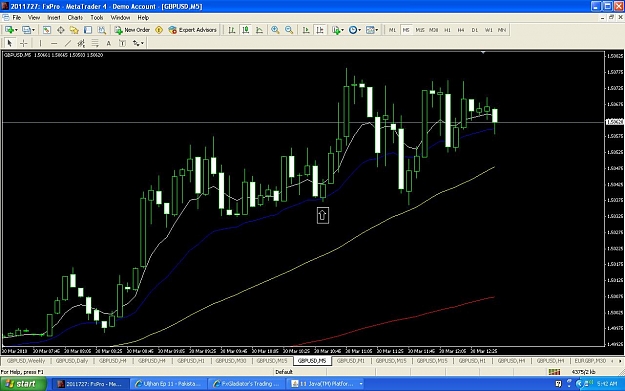The height and width of the screenshot is (391, 625).
Task: Expand the Templates dropdown arrow
Action: tap(377, 30)
